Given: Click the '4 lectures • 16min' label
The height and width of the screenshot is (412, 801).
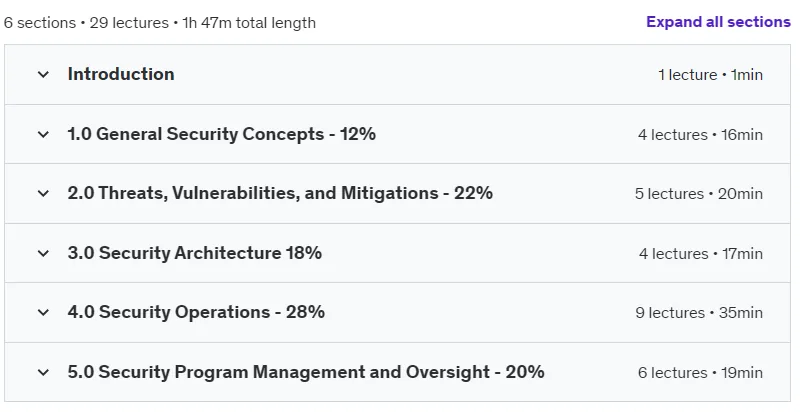Looking at the screenshot, I should tap(700, 135).
